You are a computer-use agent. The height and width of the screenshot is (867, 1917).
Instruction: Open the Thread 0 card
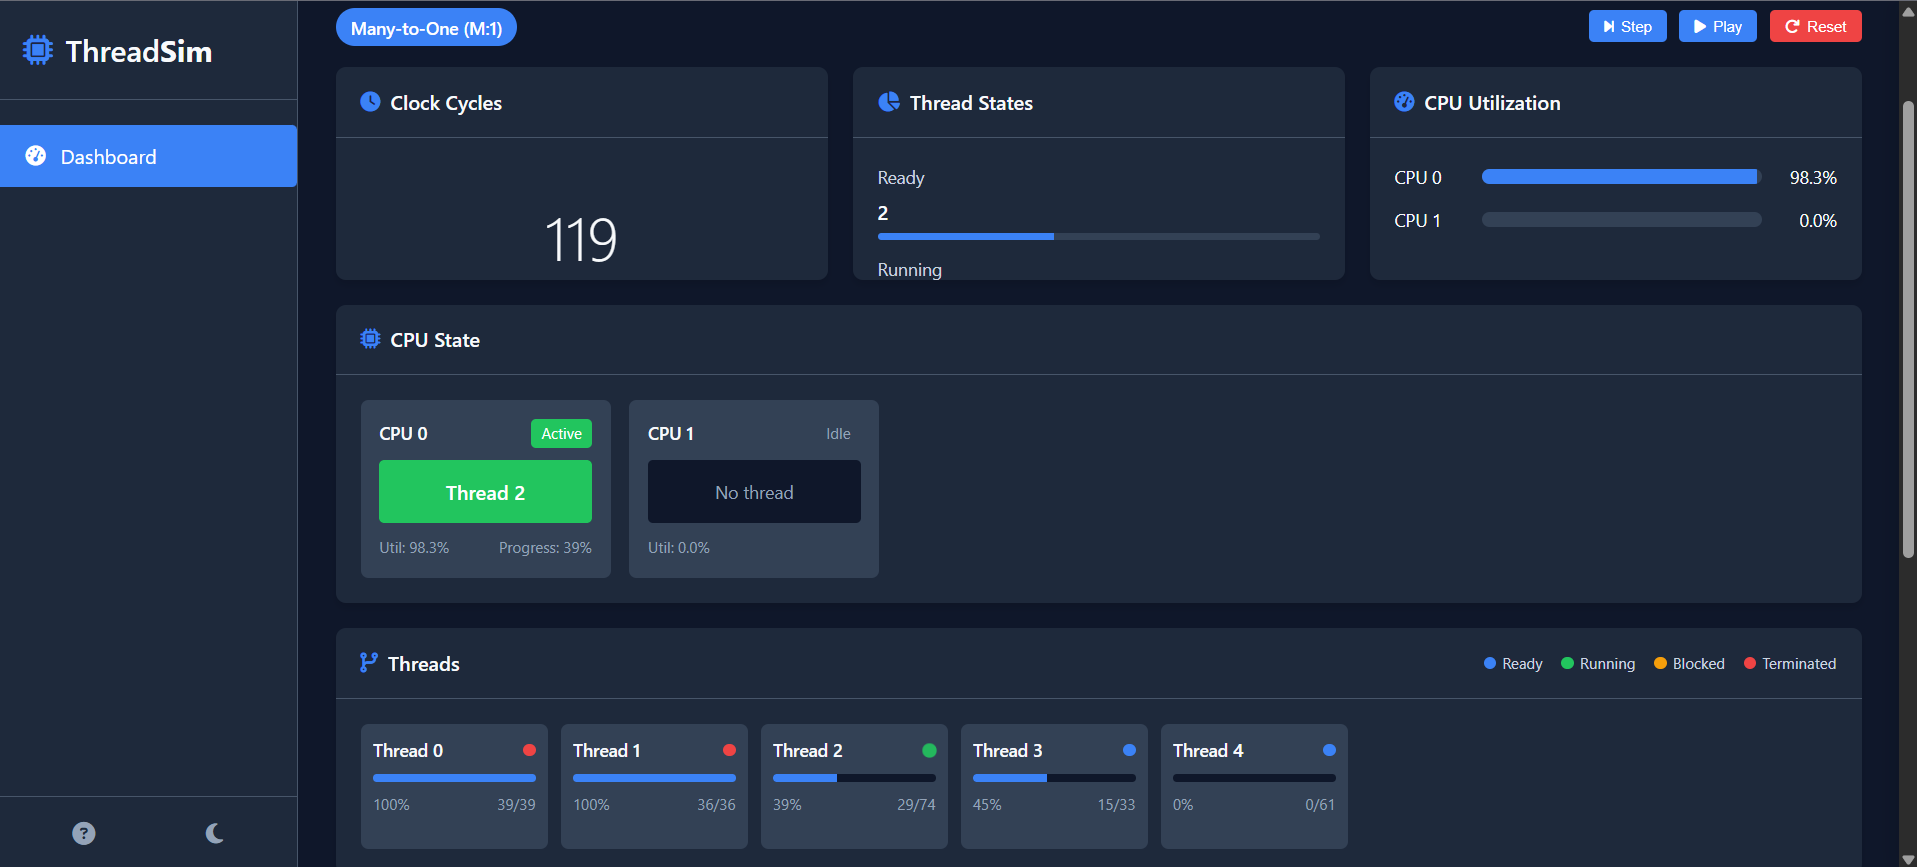(454, 786)
